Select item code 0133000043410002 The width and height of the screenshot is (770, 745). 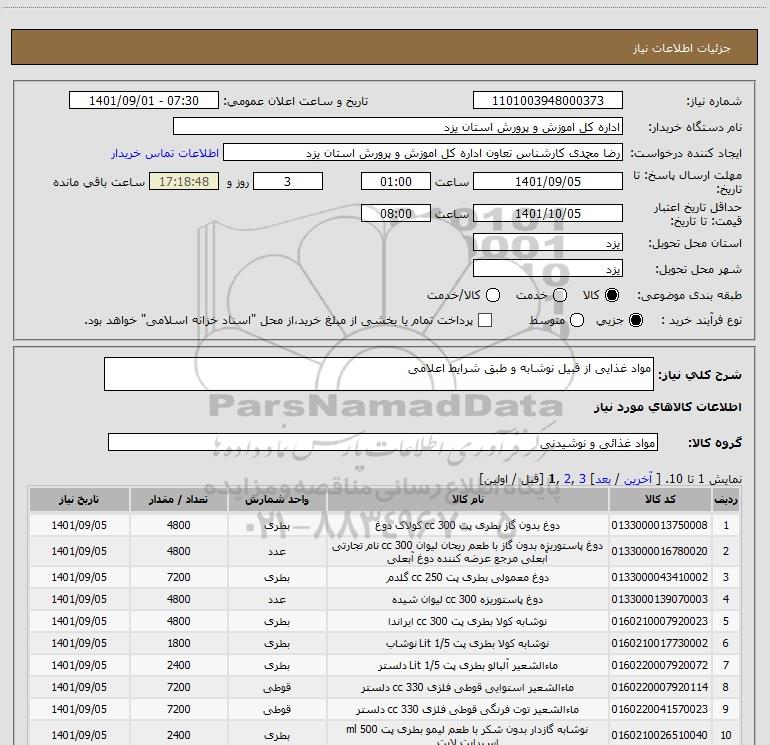(x=660, y=577)
